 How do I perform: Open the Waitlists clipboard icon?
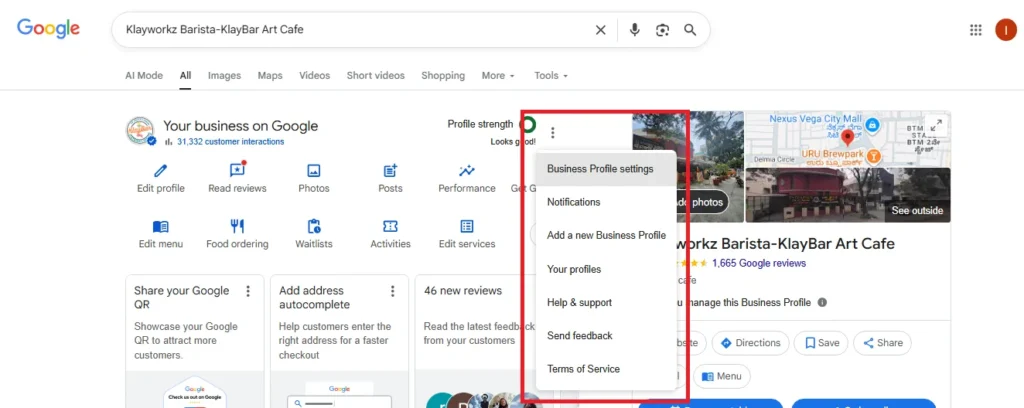click(x=313, y=227)
